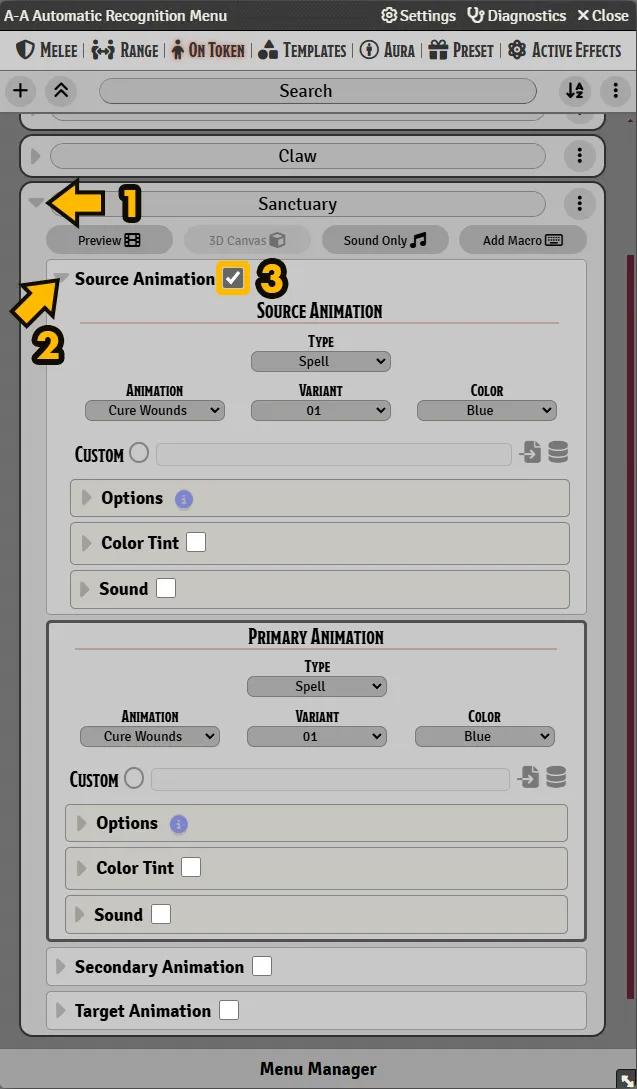Uncheck the Source Animation checkbox

pyautogui.click(x=233, y=279)
